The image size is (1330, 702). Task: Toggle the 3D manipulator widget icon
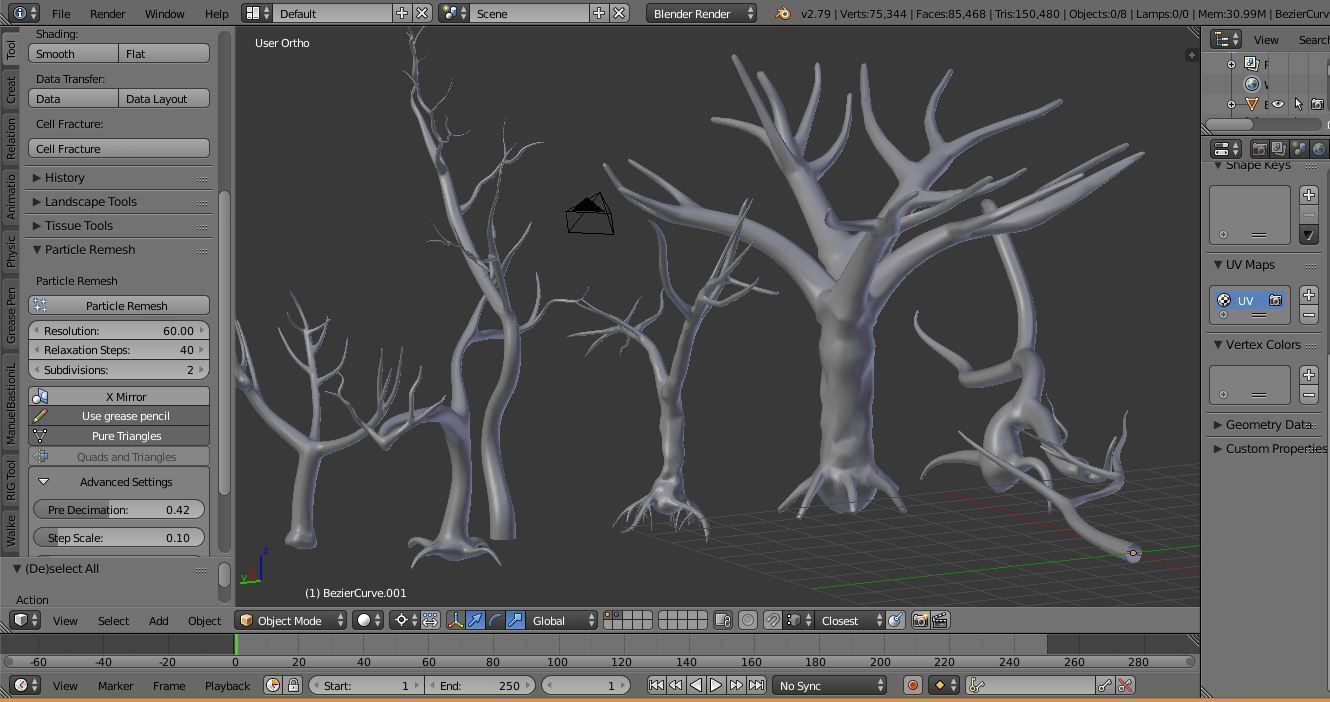tap(456, 620)
